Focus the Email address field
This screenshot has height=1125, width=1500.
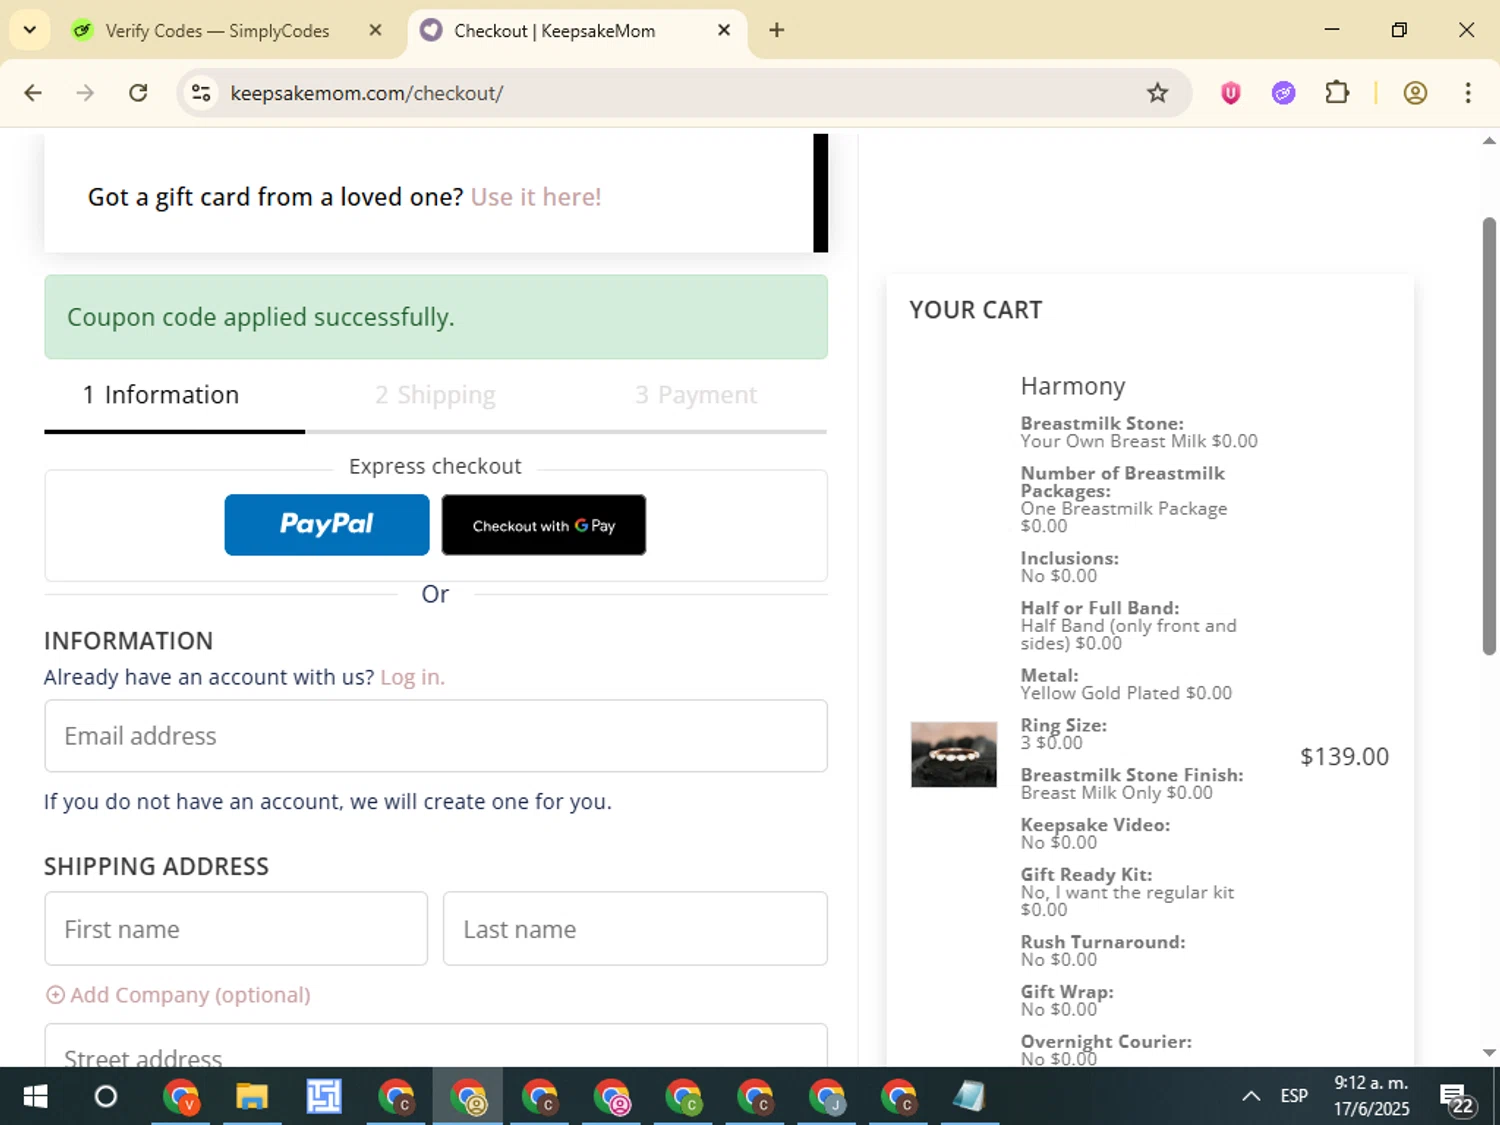tap(436, 736)
